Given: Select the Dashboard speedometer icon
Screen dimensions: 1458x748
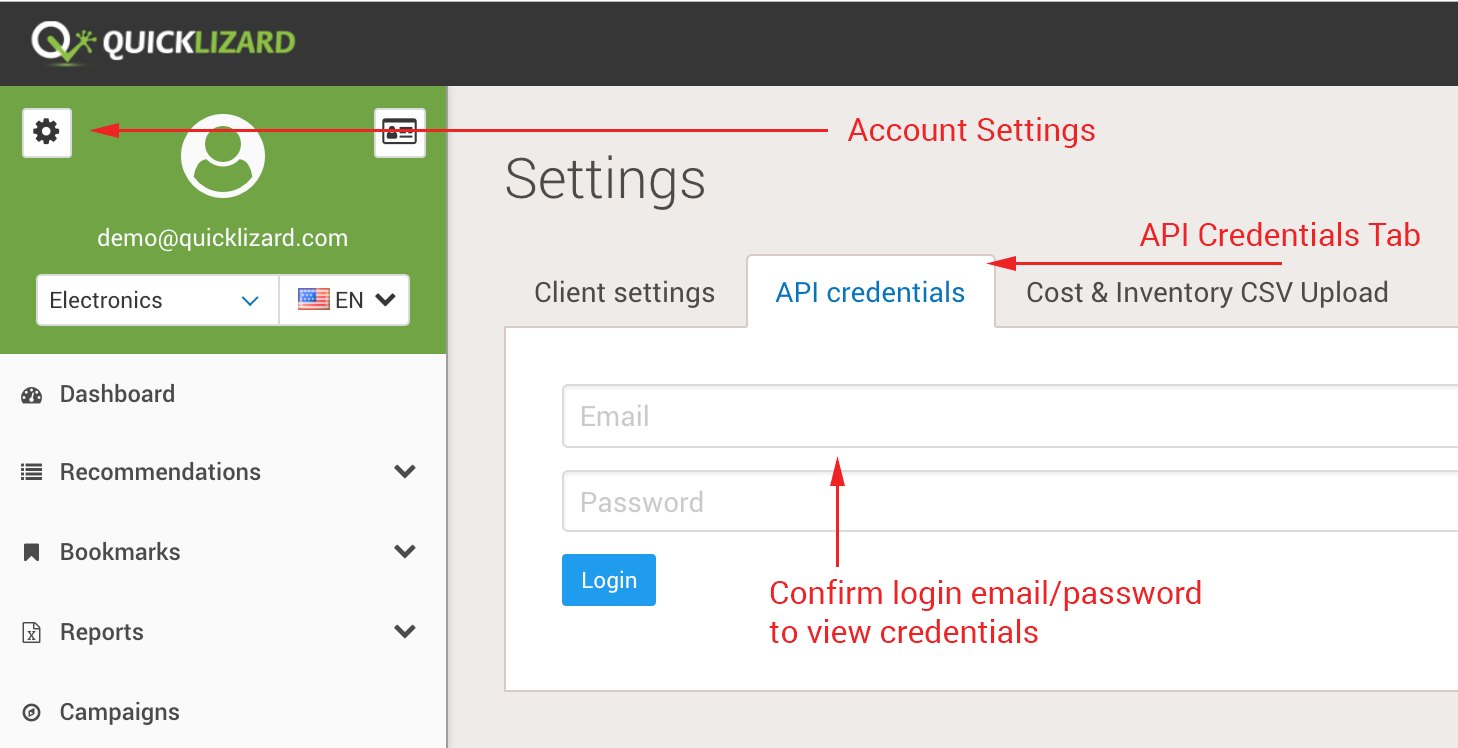Looking at the screenshot, I should tap(31, 394).
